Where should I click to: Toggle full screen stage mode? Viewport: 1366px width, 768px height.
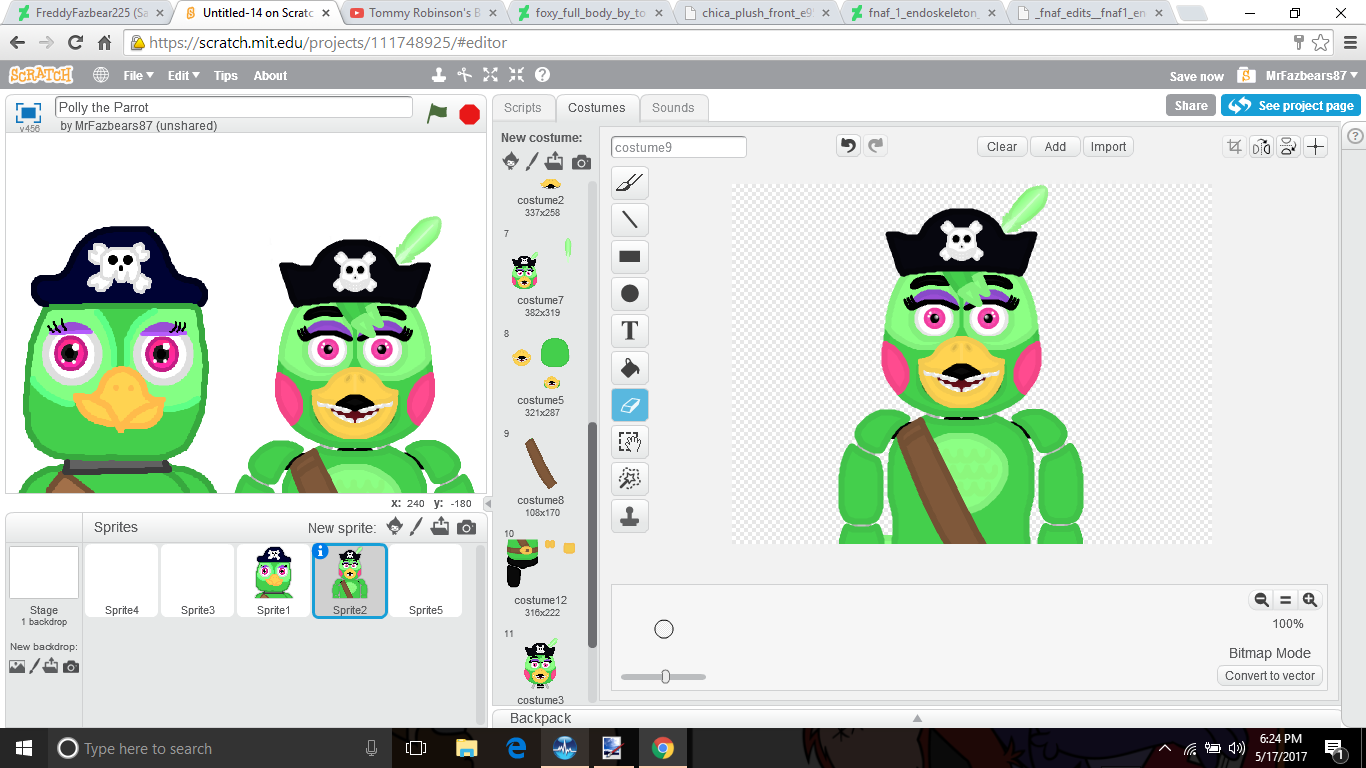tap(28, 112)
